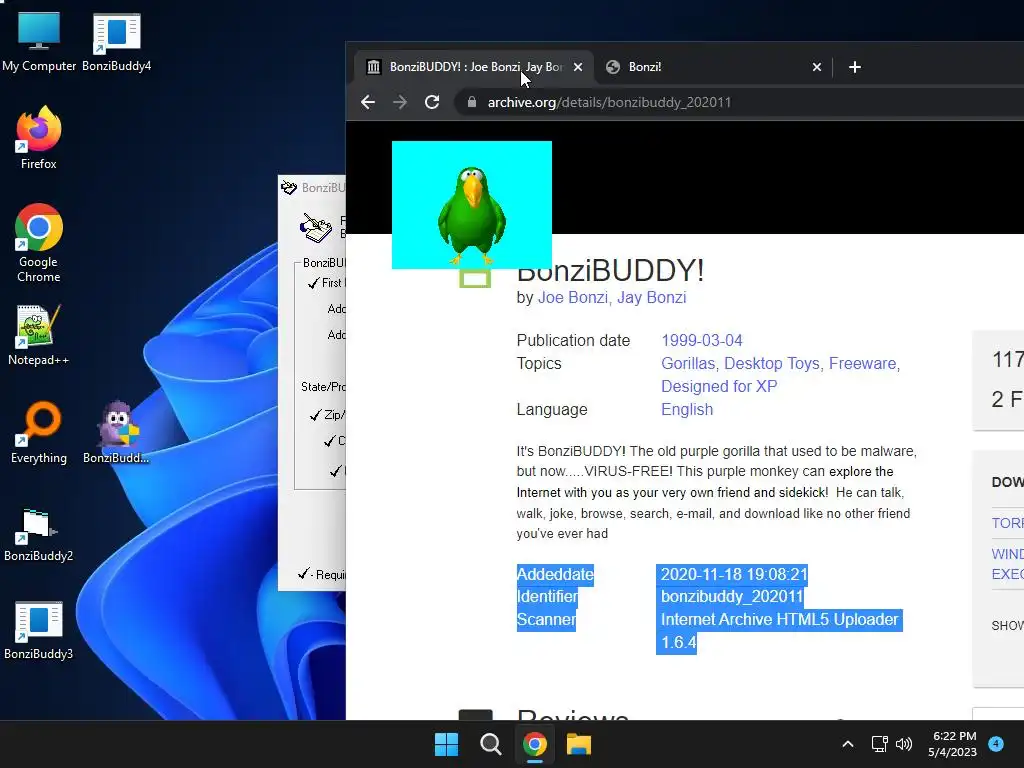Open the Gorillas topic link
The width and height of the screenshot is (1024, 768).
(x=688, y=363)
